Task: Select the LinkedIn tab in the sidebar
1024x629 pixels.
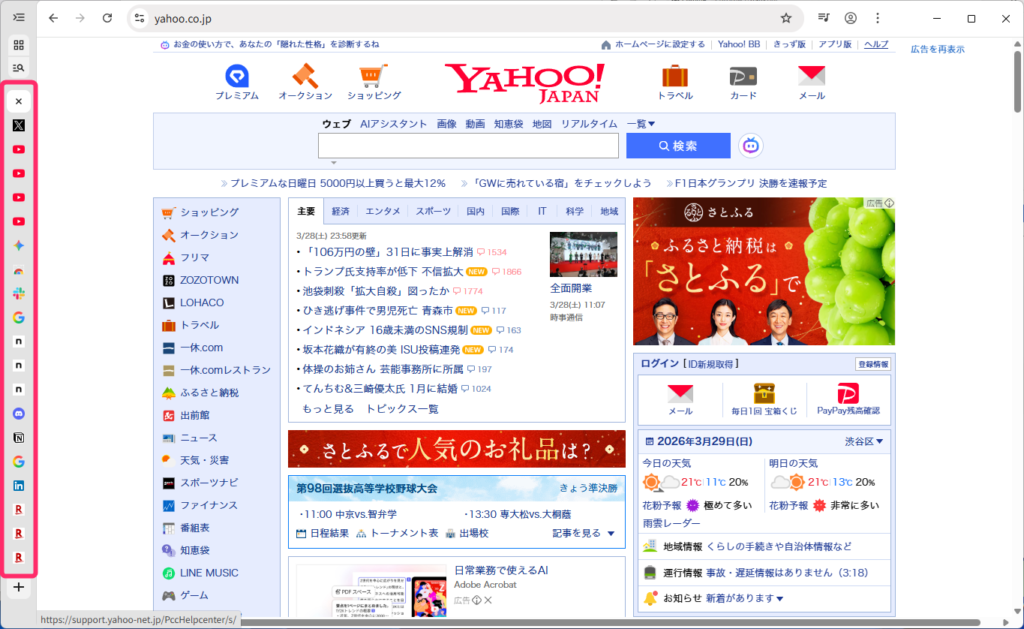Action: (x=19, y=485)
